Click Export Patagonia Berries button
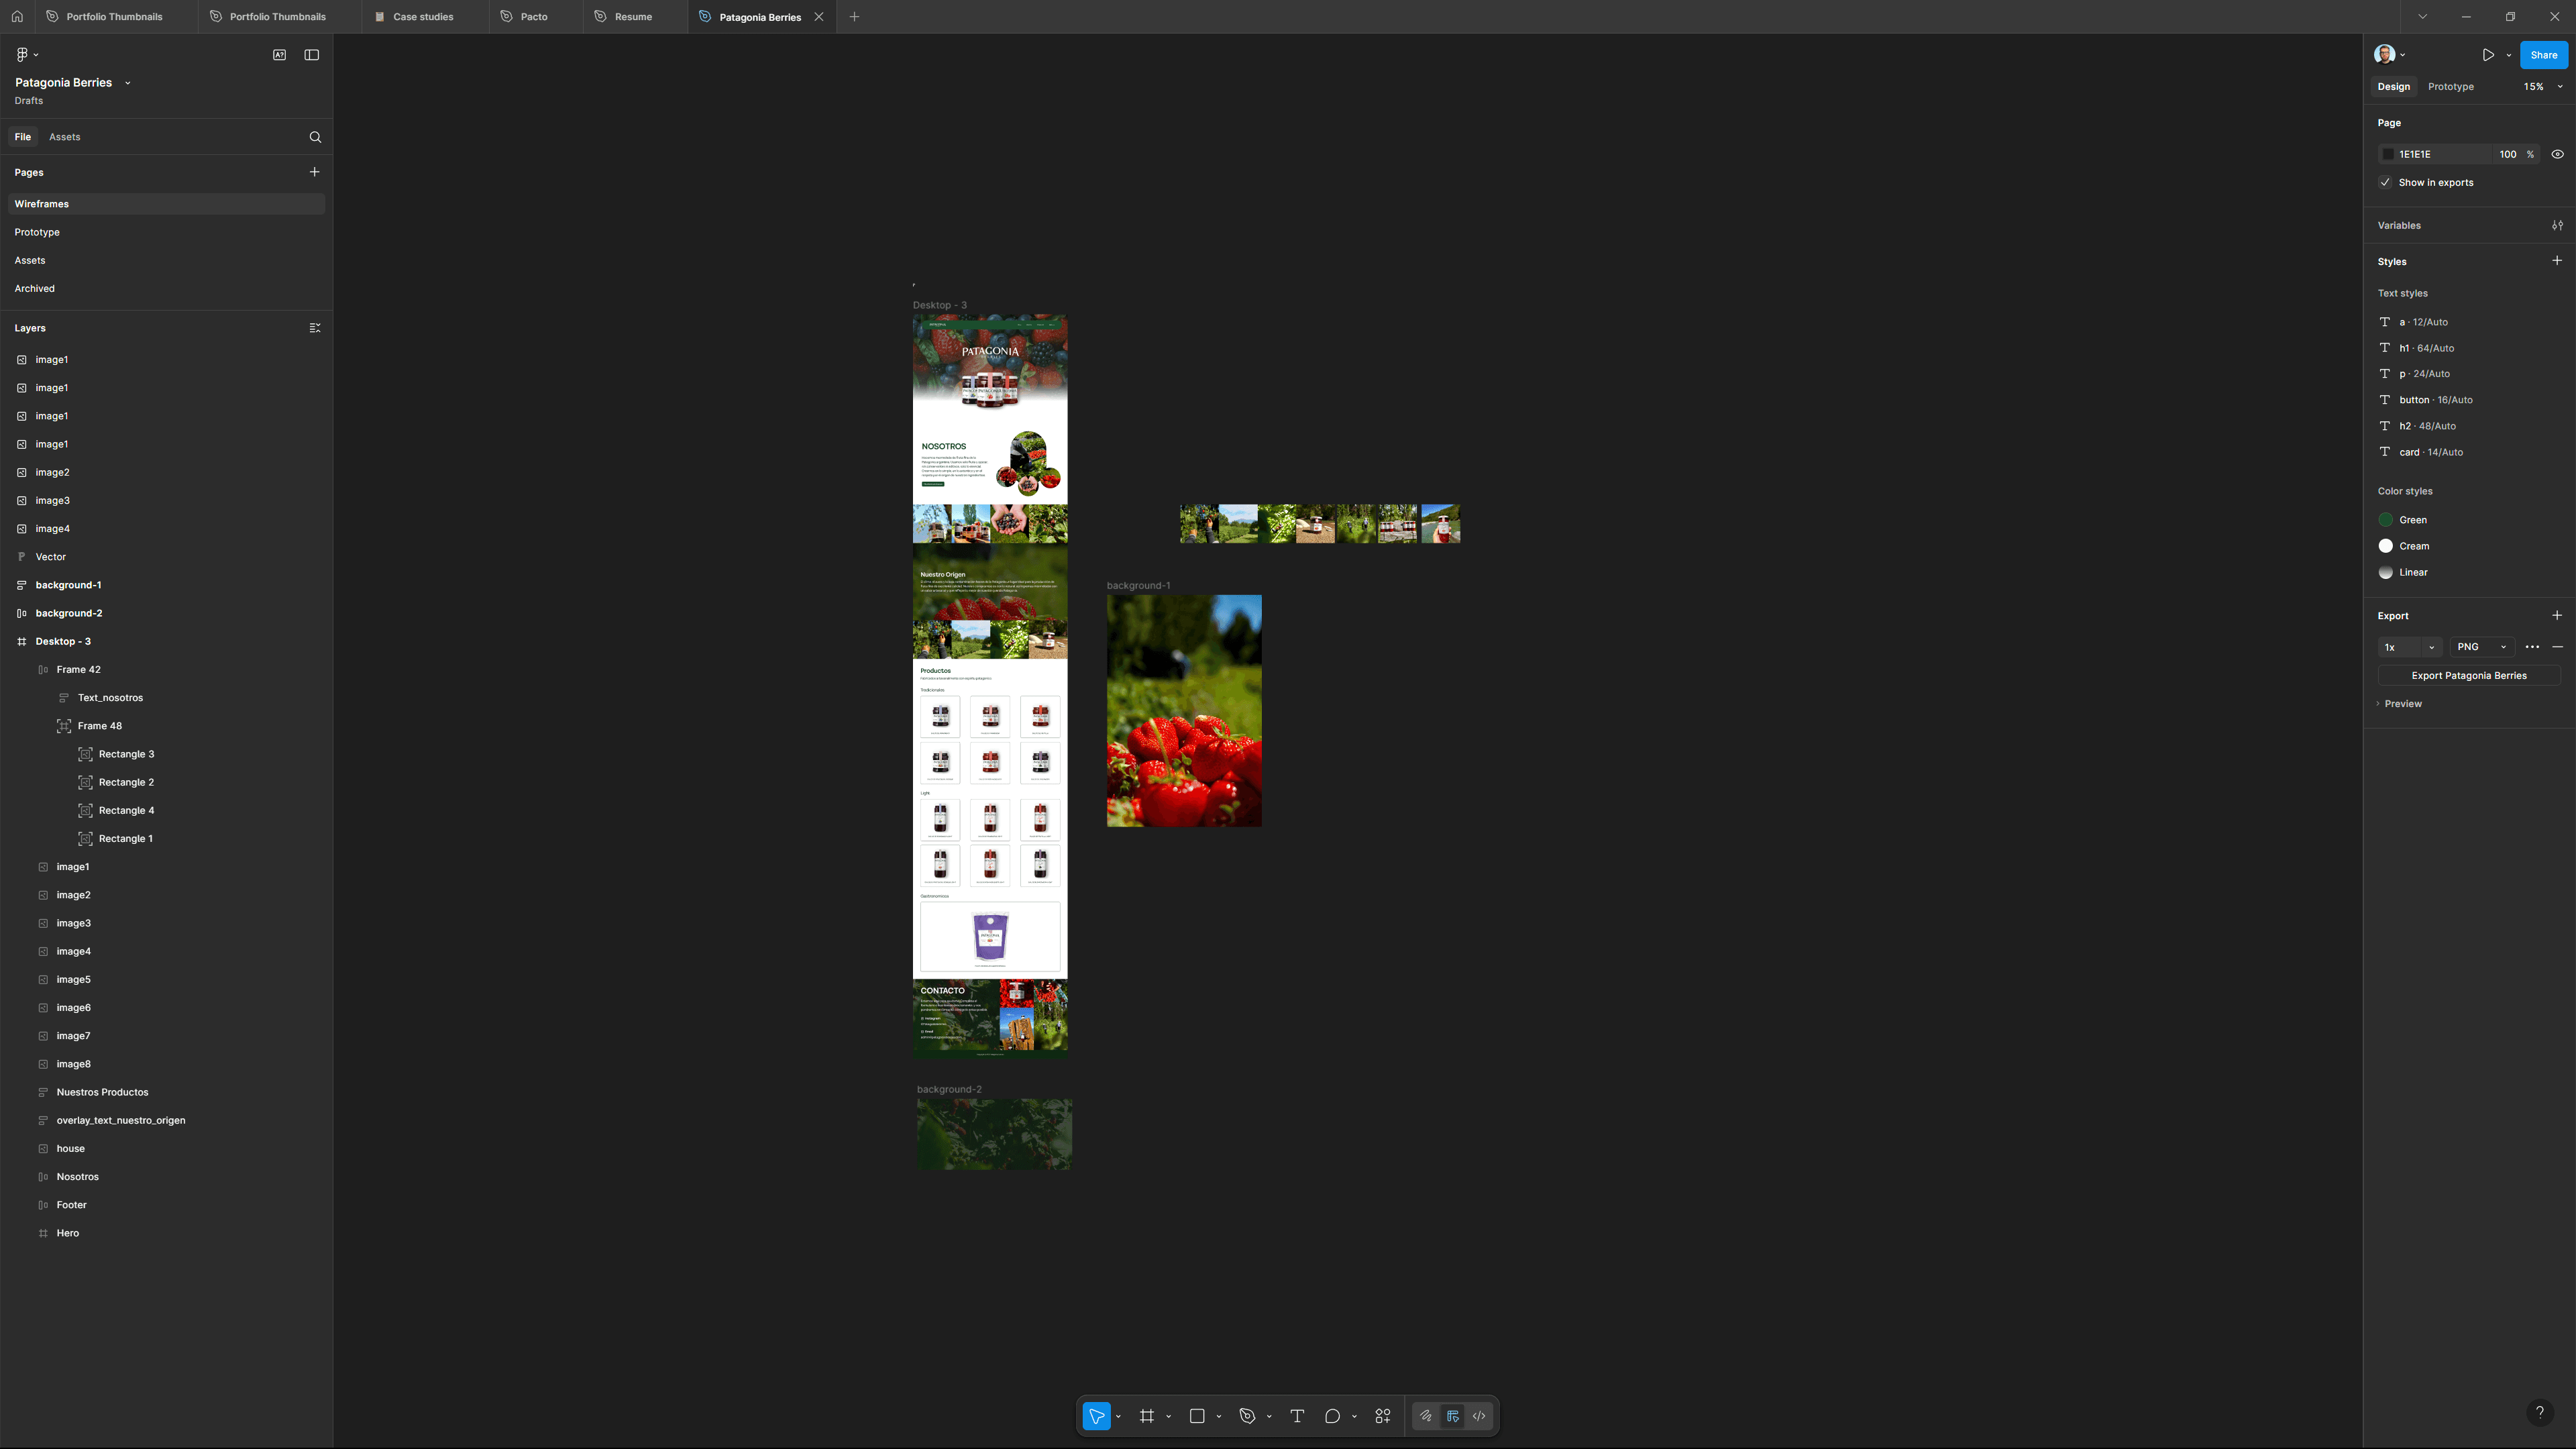The width and height of the screenshot is (2576, 1449). click(x=2468, y=676)
